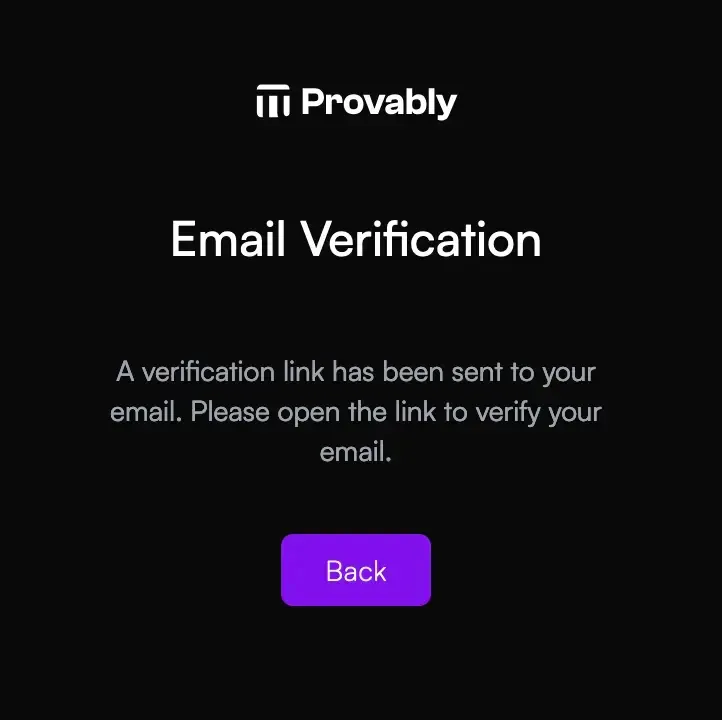The height and width of the screenshot is (720, 722).
Task: Click the first word "A" of message
Action: [125, 372]
